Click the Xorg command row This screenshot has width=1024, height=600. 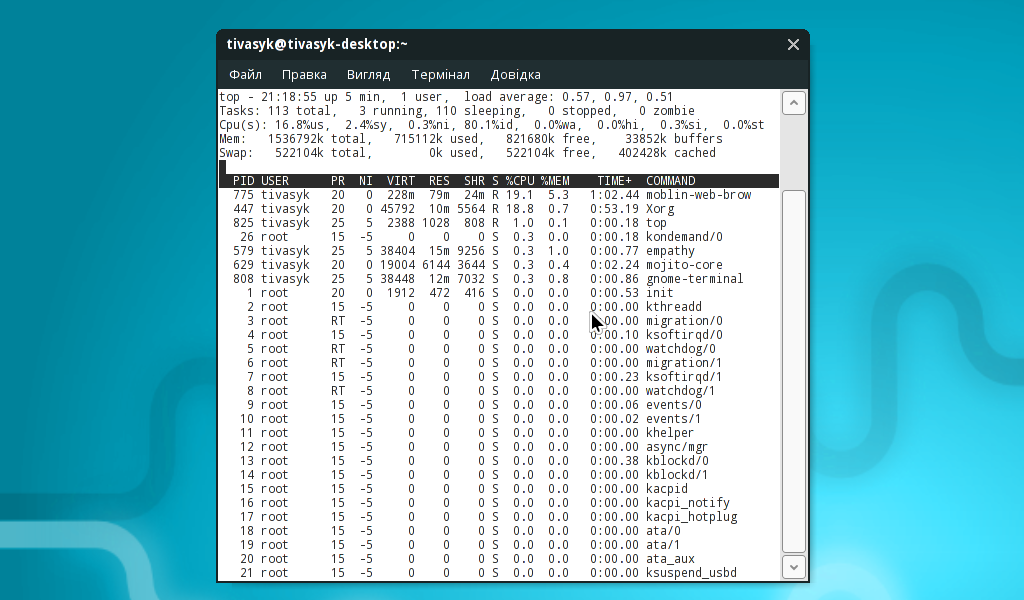[499, 209]
